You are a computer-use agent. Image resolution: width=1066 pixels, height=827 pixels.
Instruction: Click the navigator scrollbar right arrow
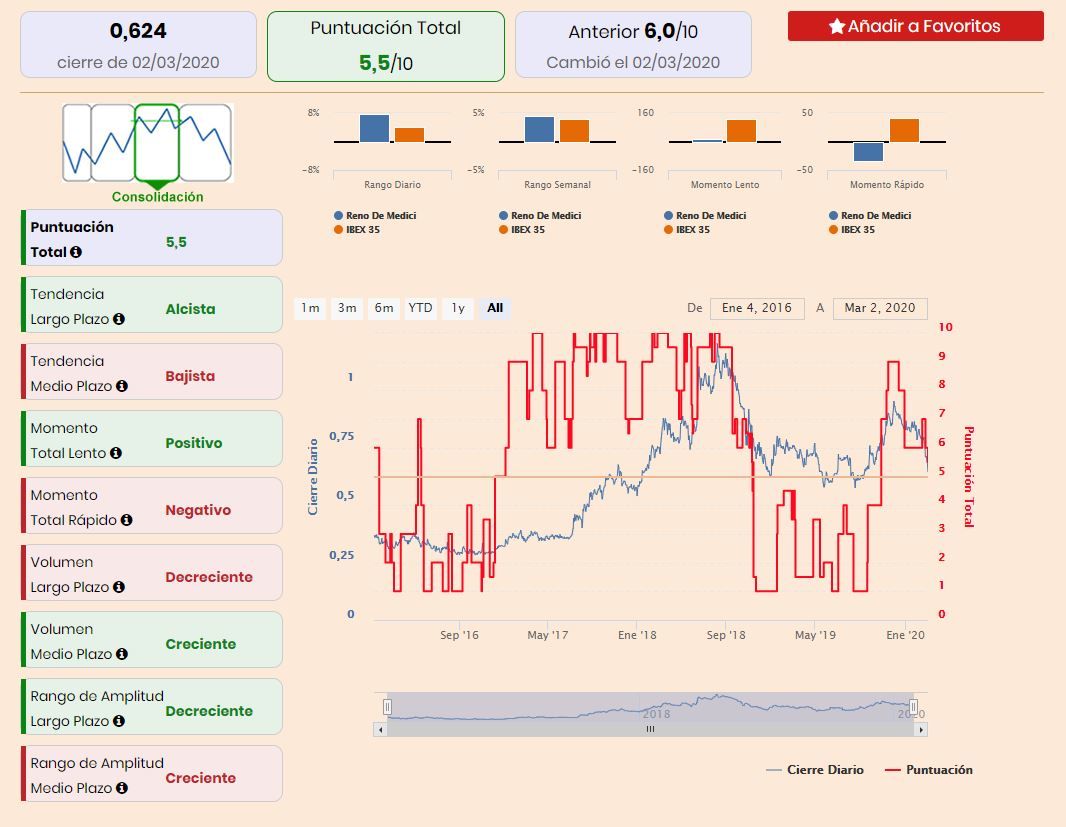coord(922,729)
